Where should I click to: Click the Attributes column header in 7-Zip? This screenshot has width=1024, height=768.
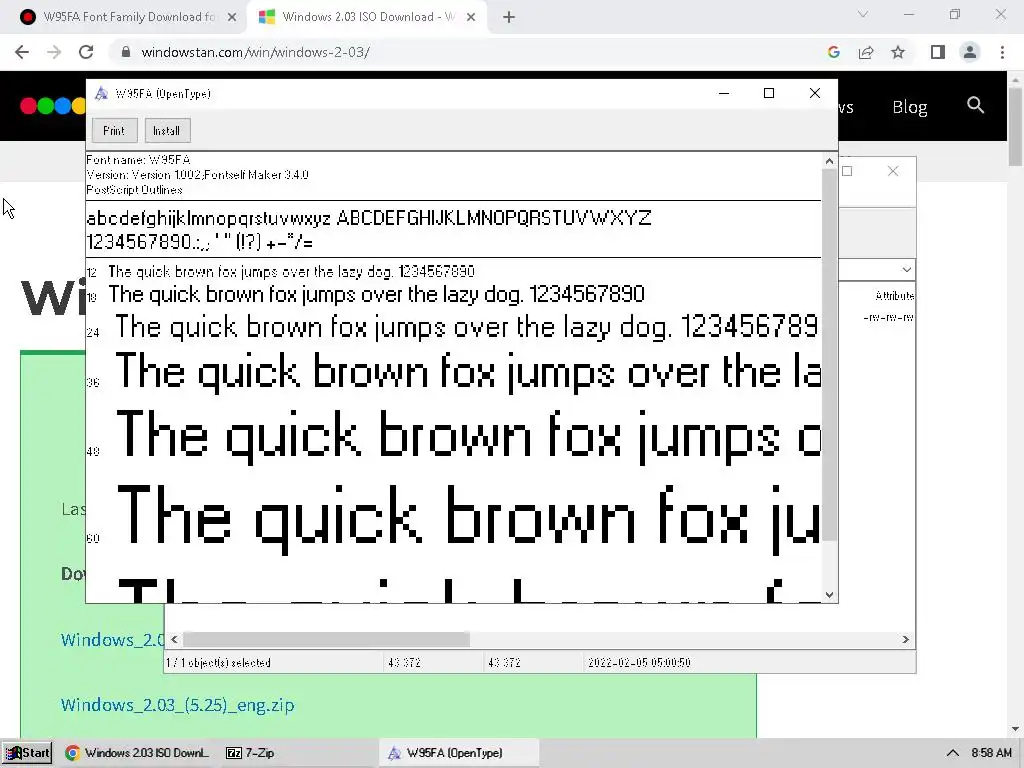pos(894,296)
